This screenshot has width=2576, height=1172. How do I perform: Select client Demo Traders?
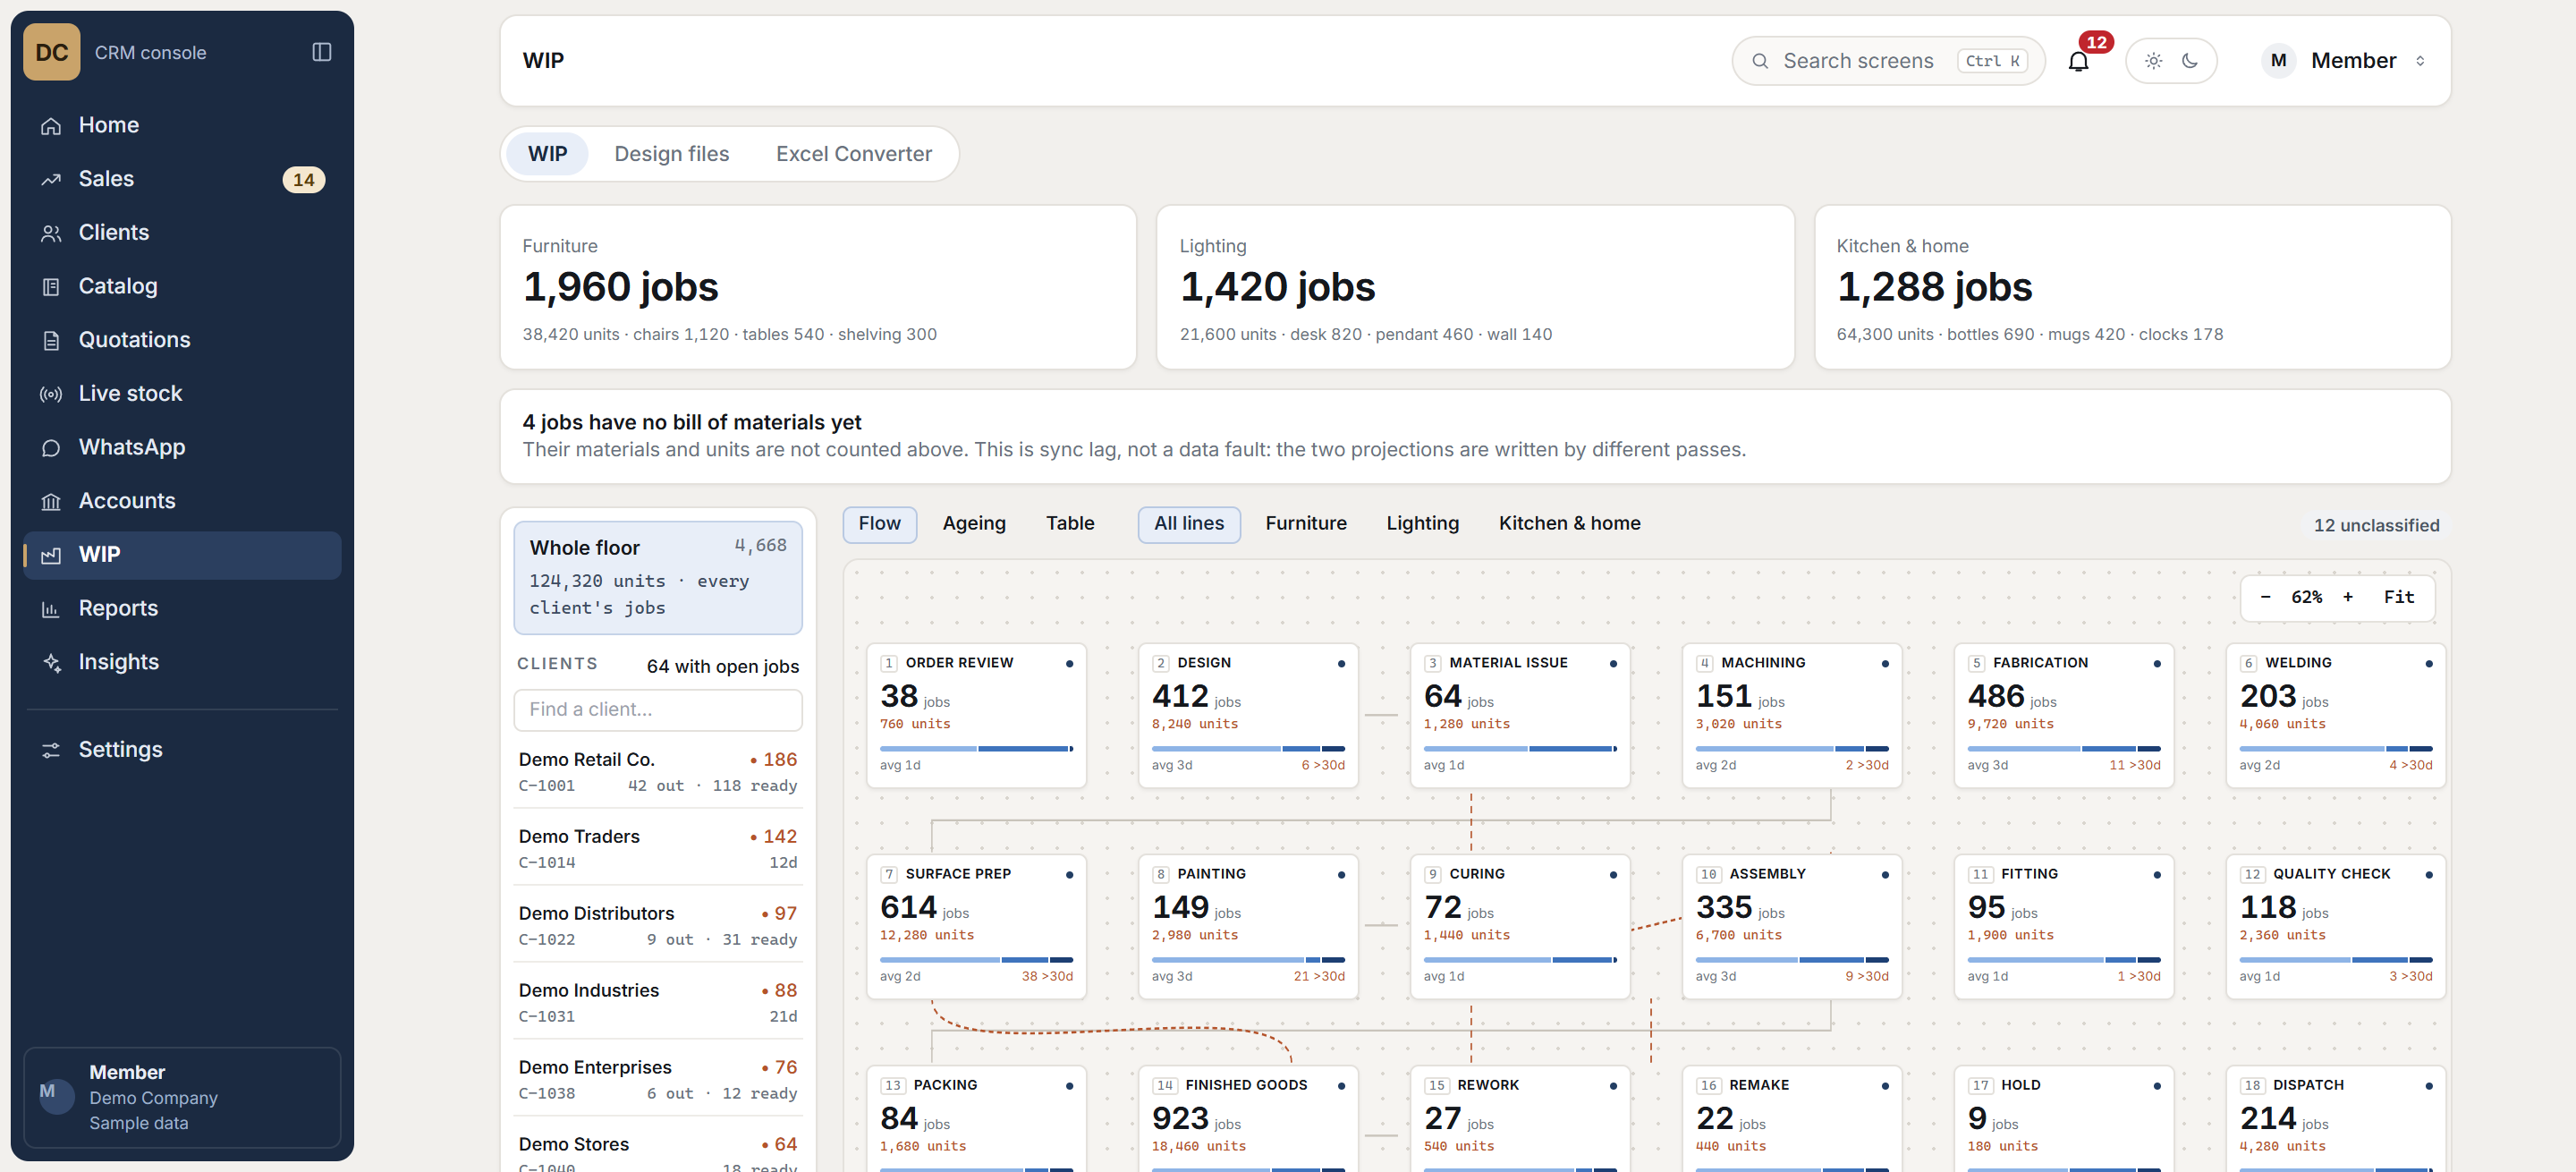pyautogui.click(x=657, y=849)
